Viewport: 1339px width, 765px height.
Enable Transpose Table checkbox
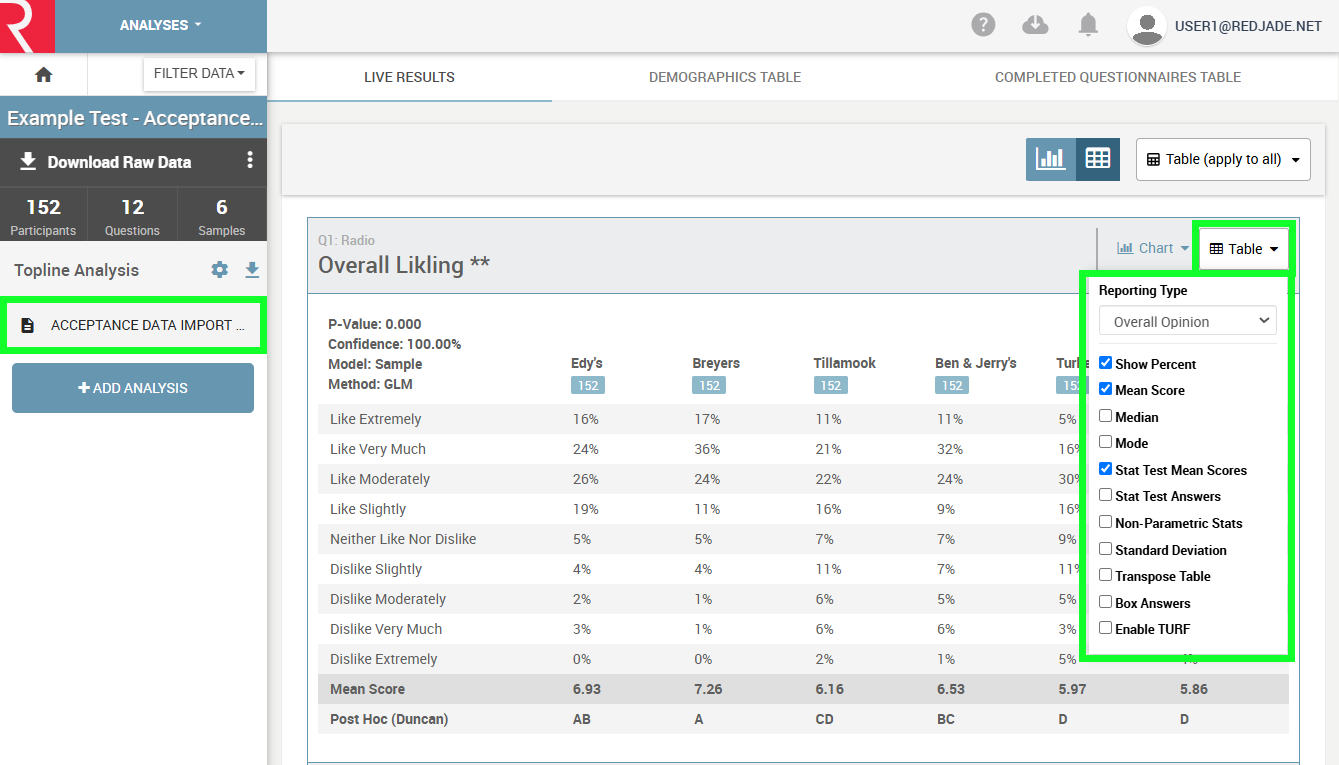pyautogui.click(x=1105, y=575)
